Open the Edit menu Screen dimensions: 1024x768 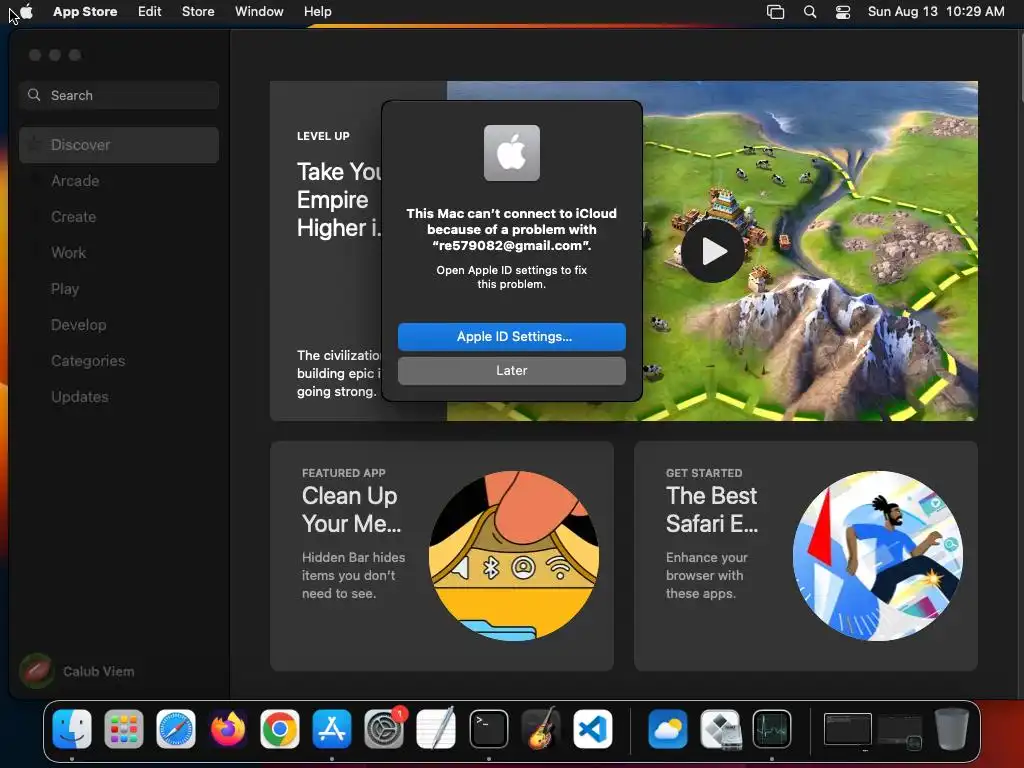point(150,11)
